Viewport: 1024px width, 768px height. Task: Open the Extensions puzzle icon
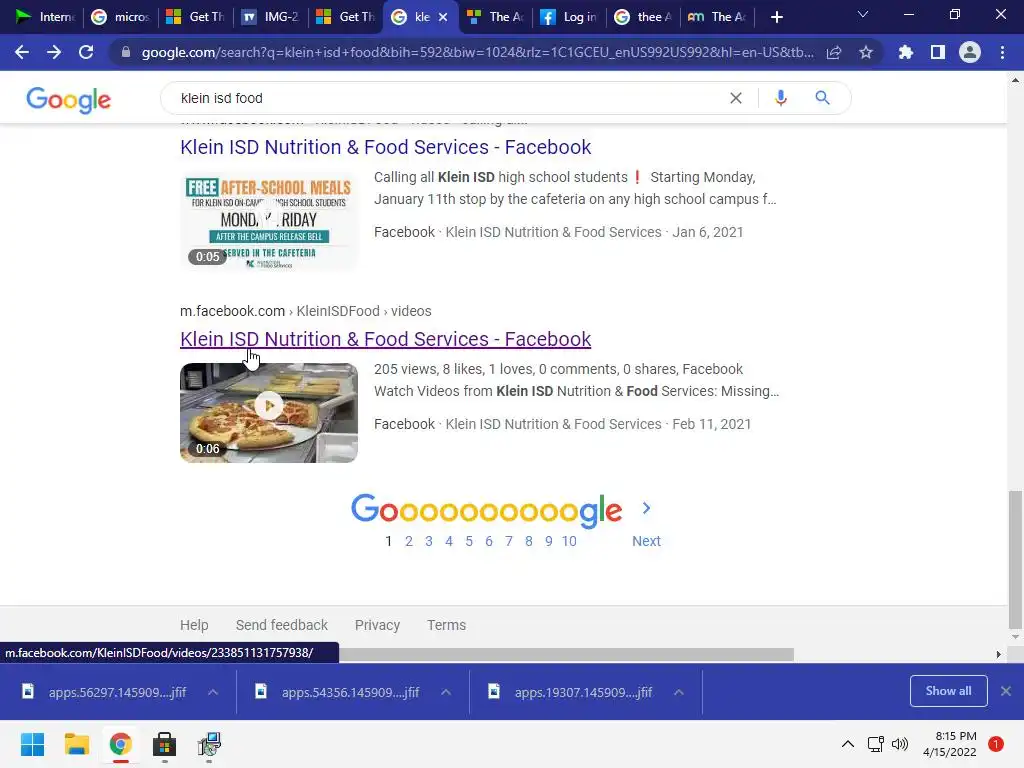tap(905, 52)
